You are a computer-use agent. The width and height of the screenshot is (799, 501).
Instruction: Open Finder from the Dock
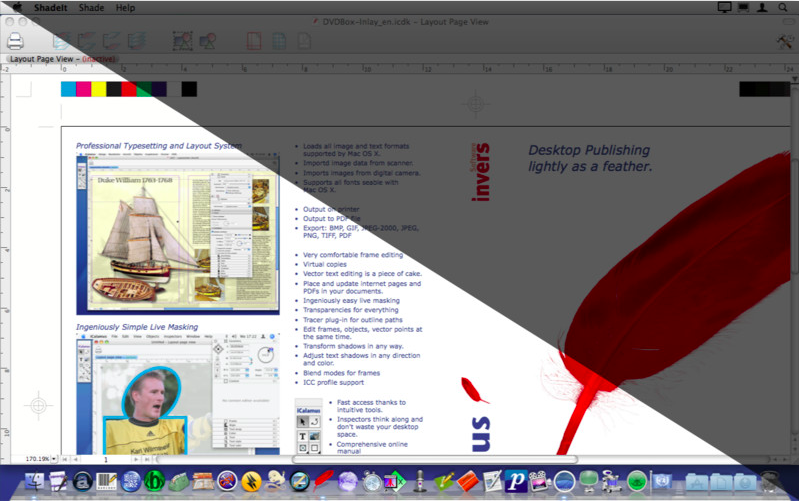[37, 481]
